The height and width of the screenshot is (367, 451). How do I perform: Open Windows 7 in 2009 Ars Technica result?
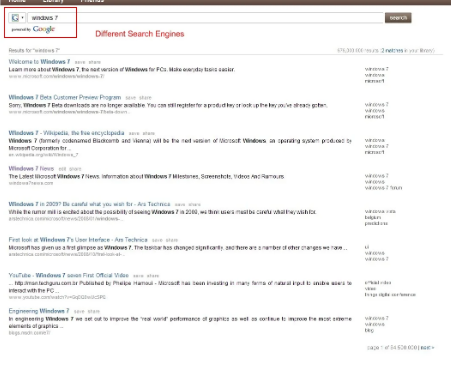89,204
